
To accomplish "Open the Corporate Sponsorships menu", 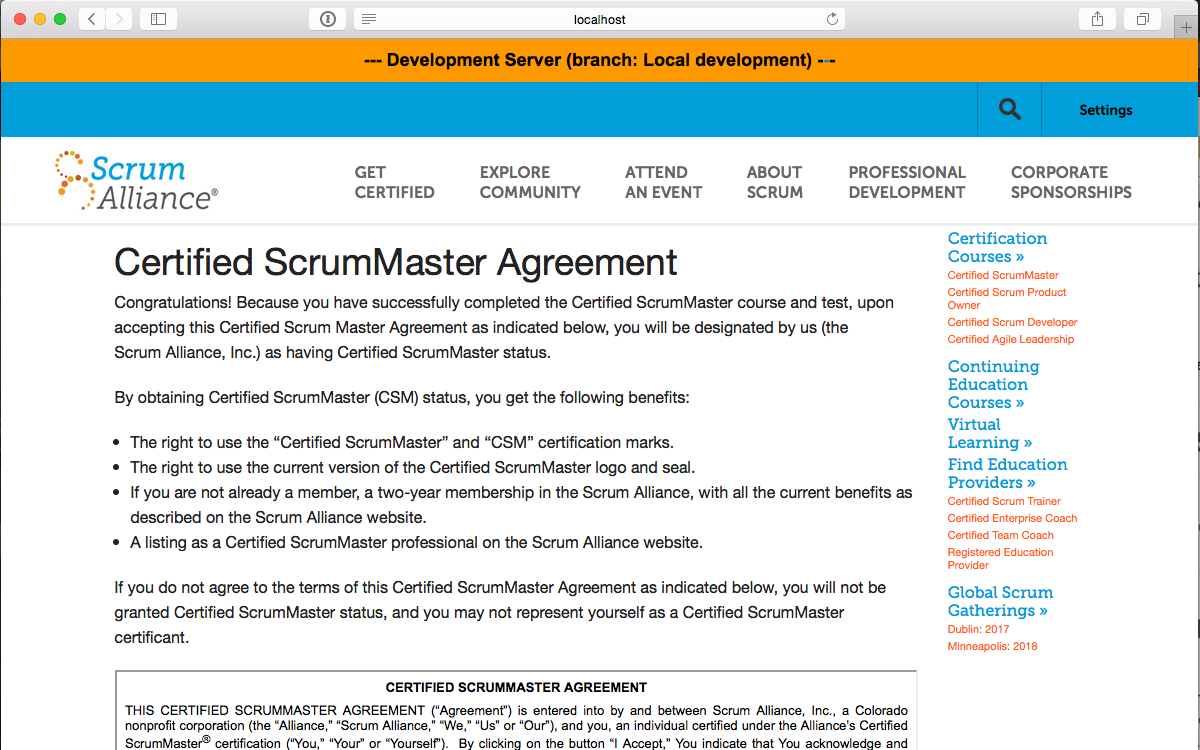I will click(1071, 182).
